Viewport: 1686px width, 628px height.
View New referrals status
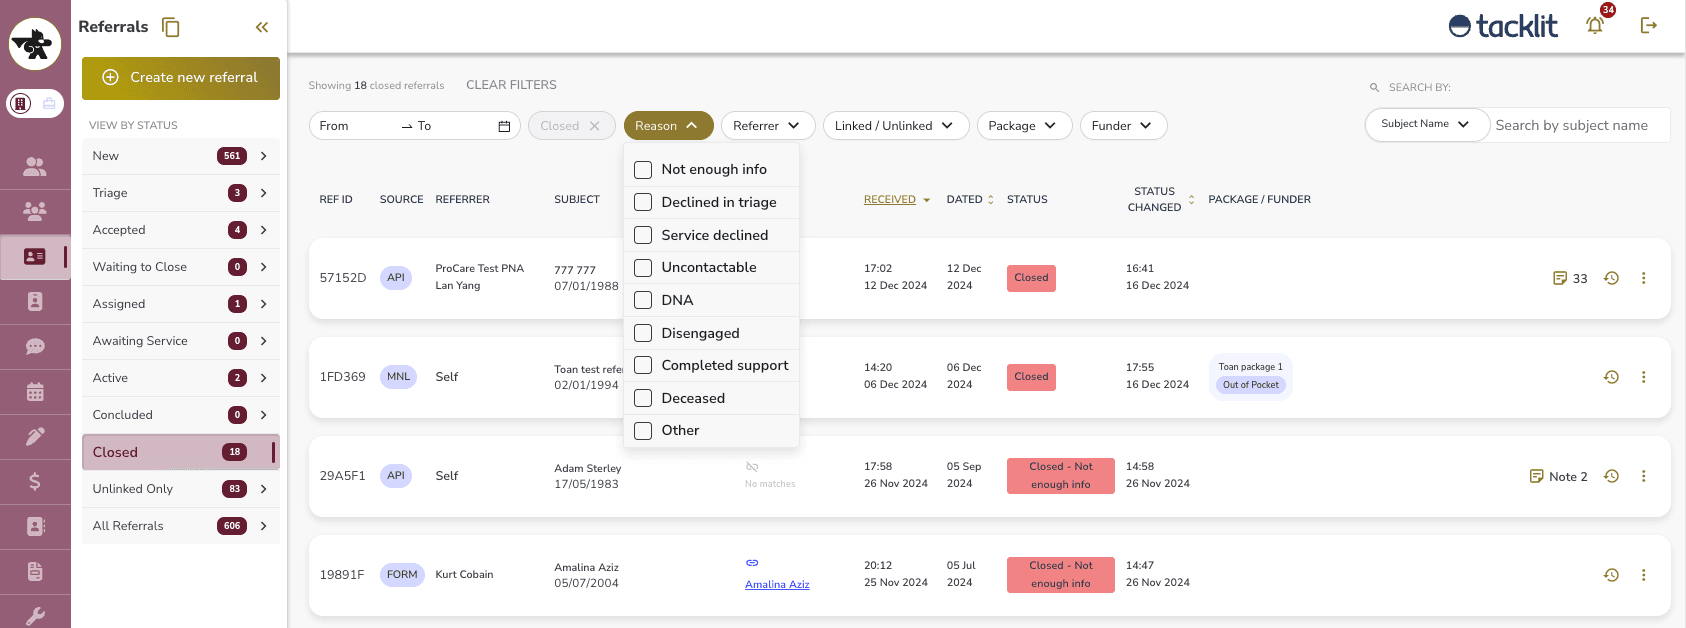pos(181,156)
